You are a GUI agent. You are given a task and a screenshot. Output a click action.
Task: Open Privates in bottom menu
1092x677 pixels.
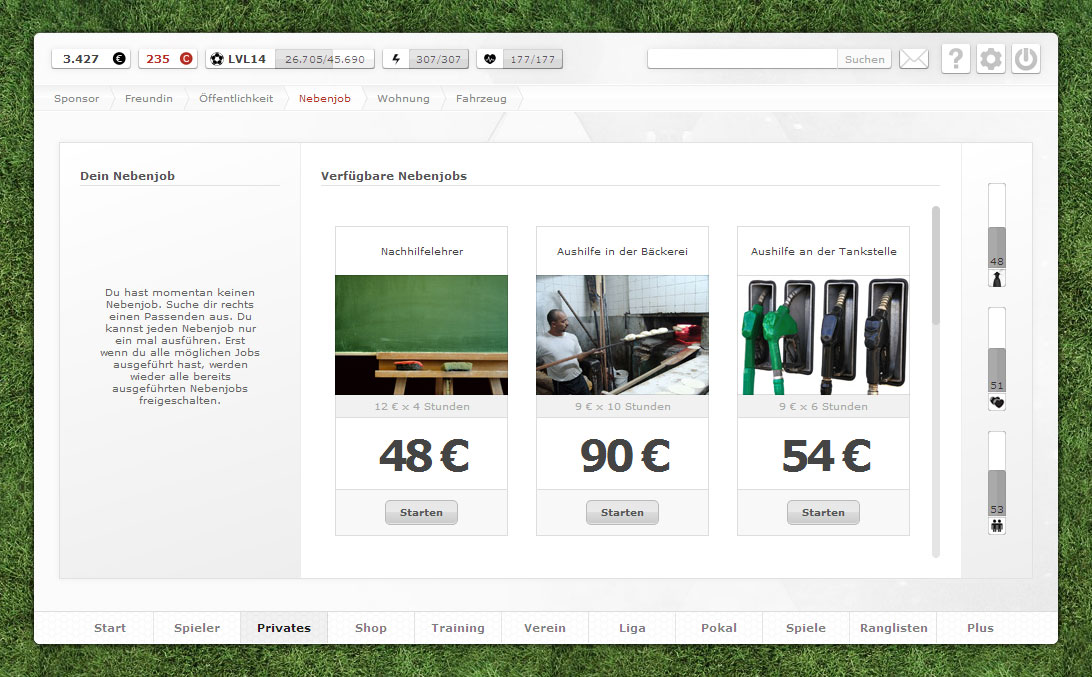point(284,628)
